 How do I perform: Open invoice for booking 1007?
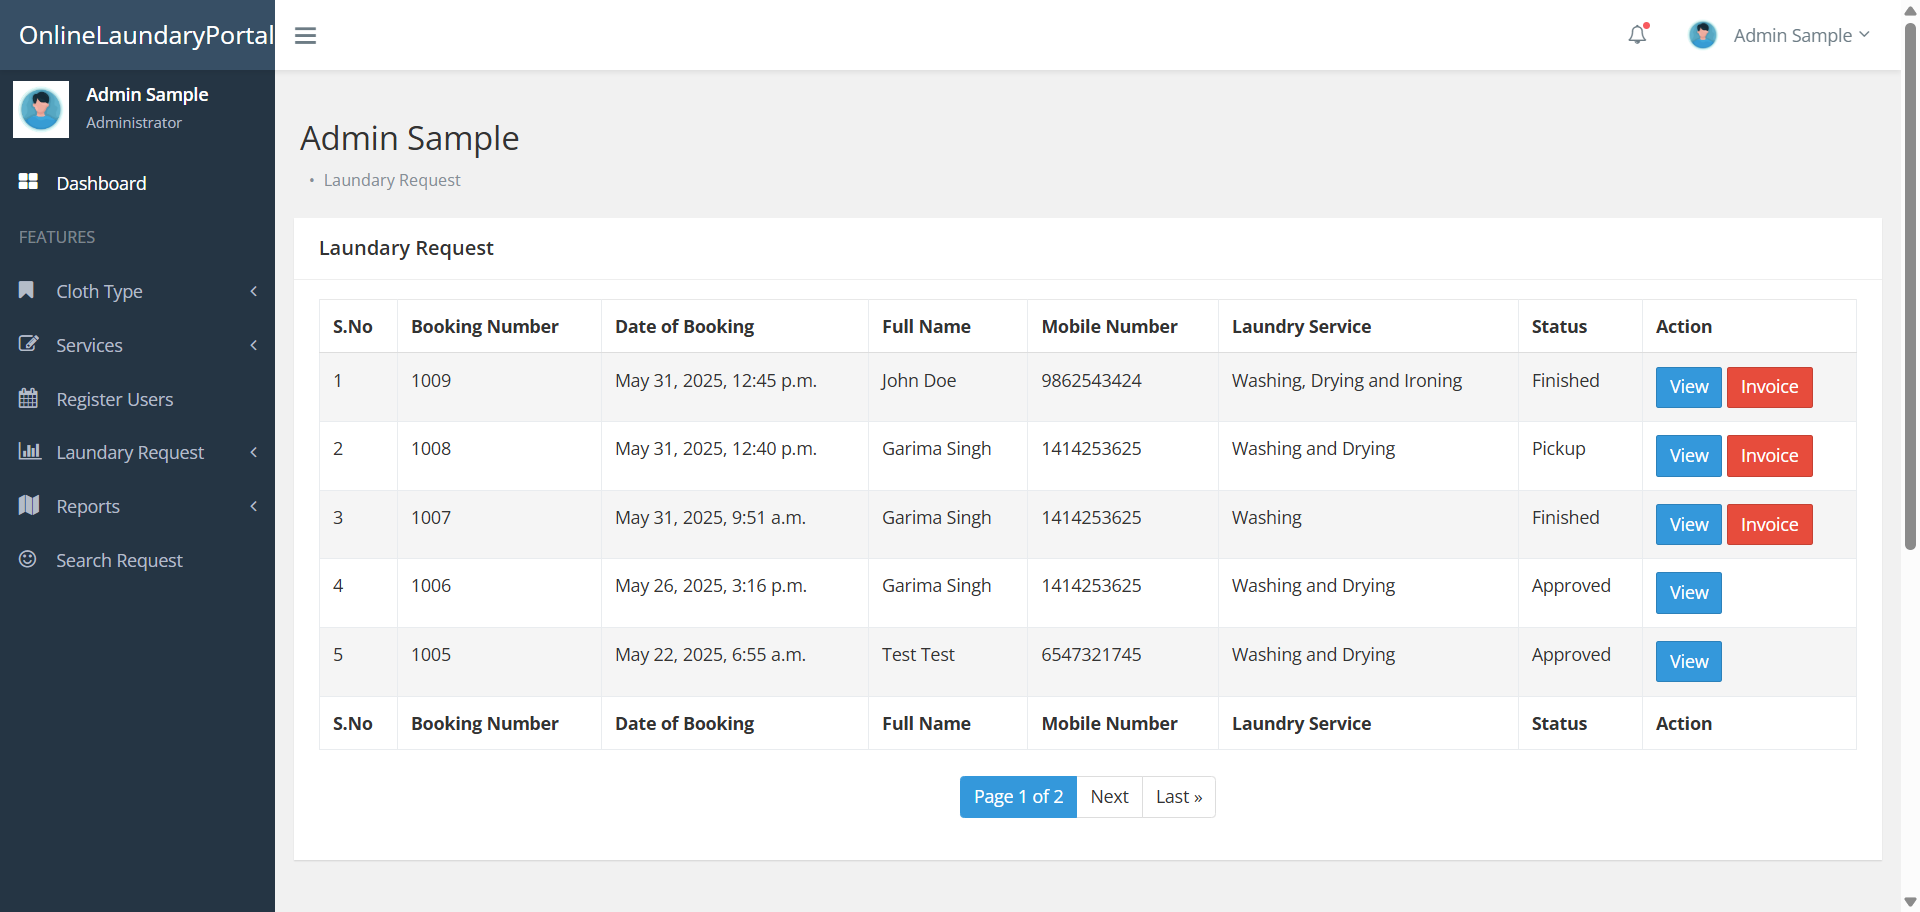coord(1769,525)
